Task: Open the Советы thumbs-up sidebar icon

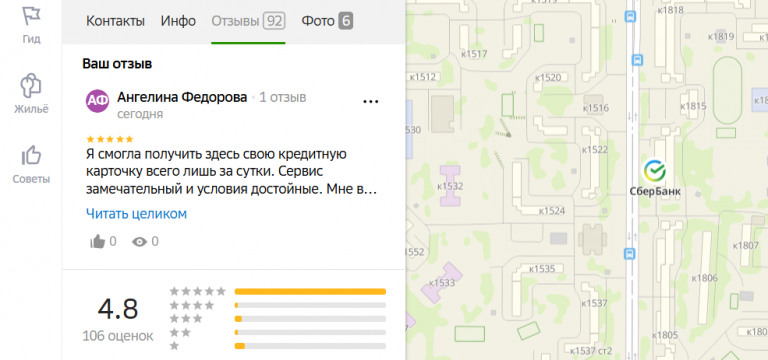Action: [x=31, y=156]
